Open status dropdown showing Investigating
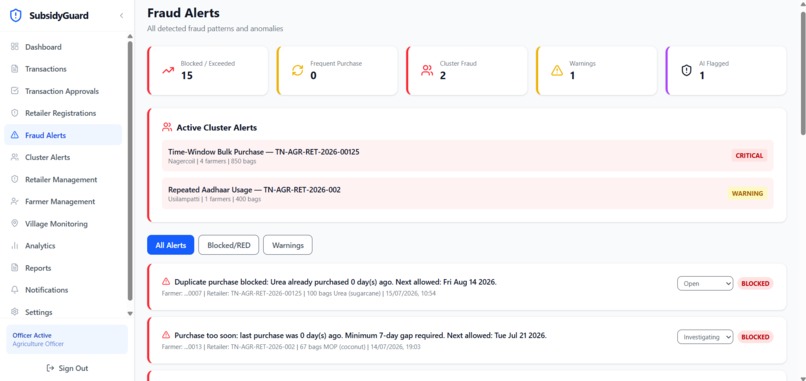The image size is (806, 381). 705,337
